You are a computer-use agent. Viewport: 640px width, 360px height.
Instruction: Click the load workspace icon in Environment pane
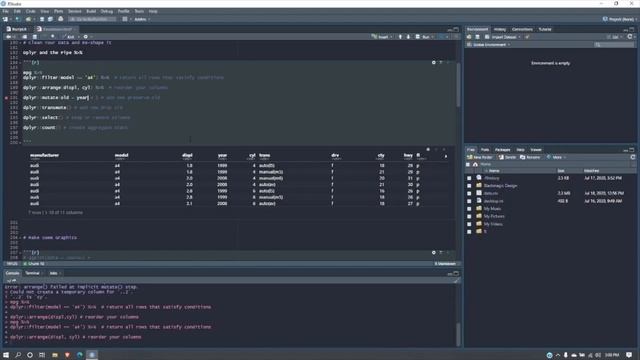(469, 37)
